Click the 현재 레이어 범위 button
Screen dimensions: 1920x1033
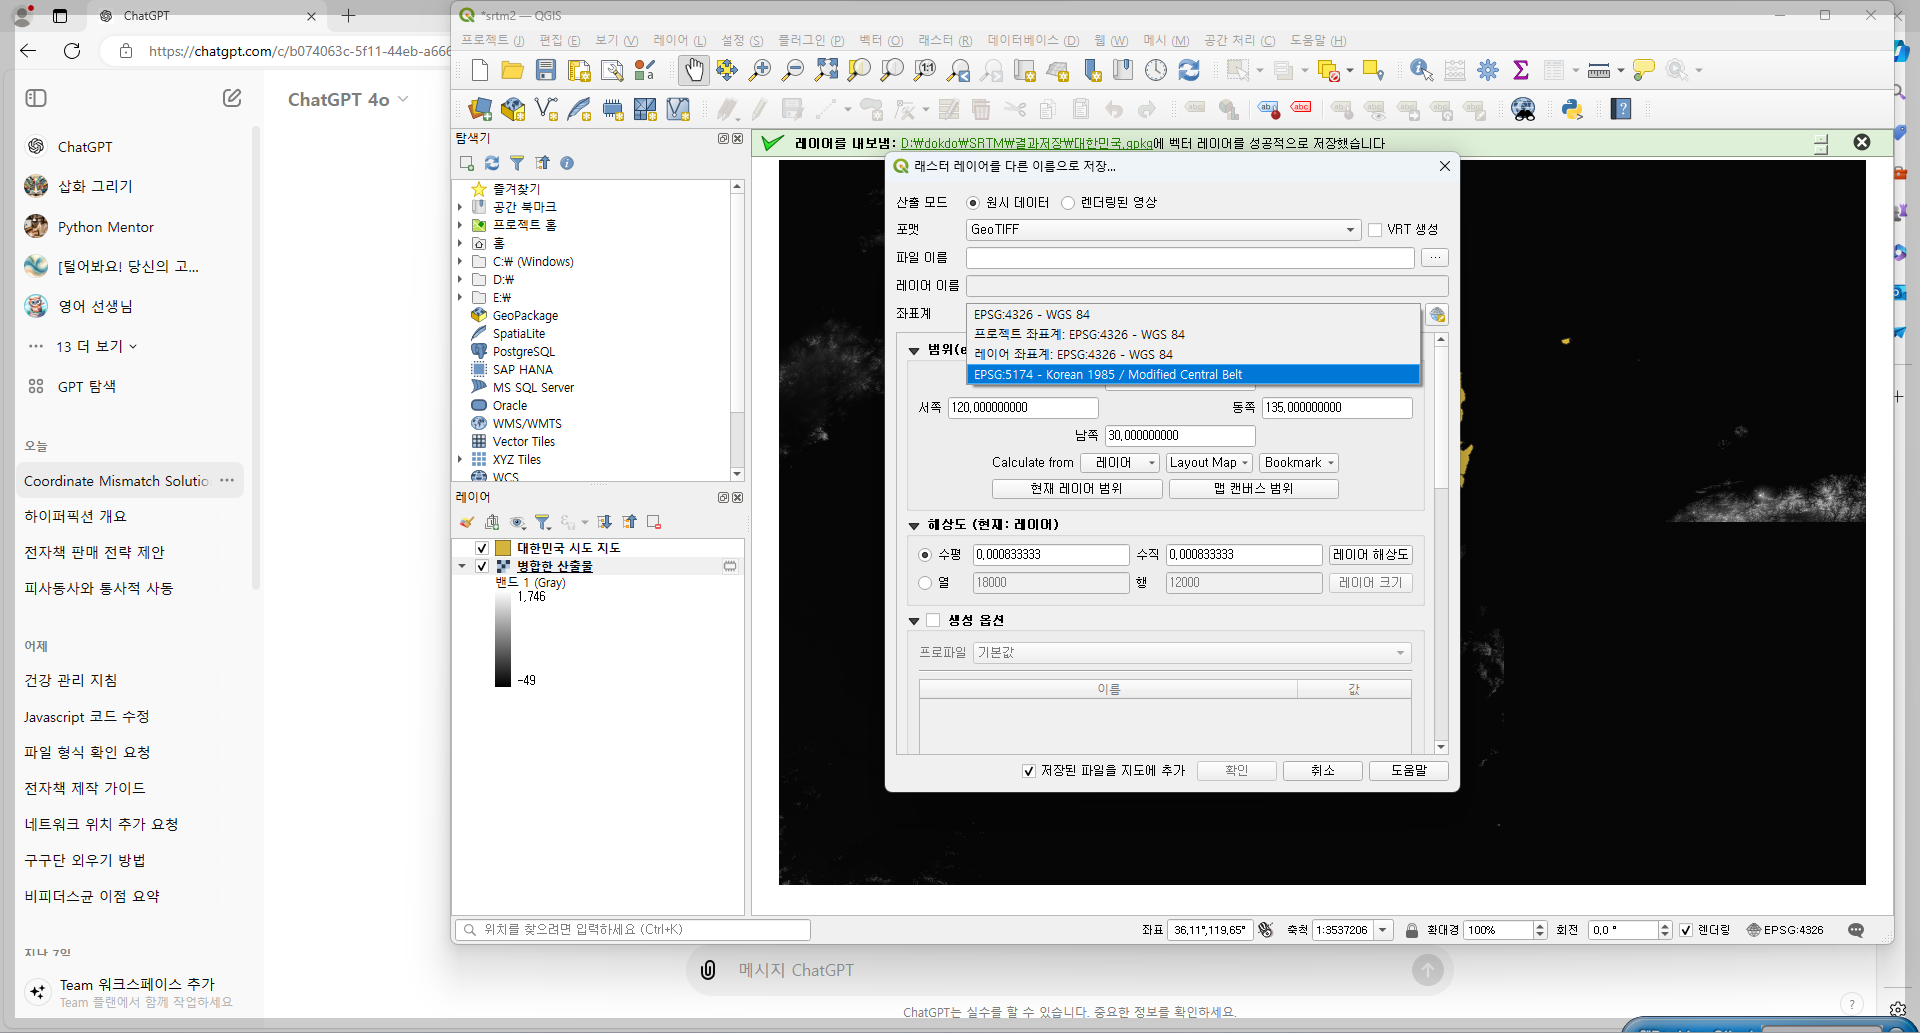[1077, 489]
